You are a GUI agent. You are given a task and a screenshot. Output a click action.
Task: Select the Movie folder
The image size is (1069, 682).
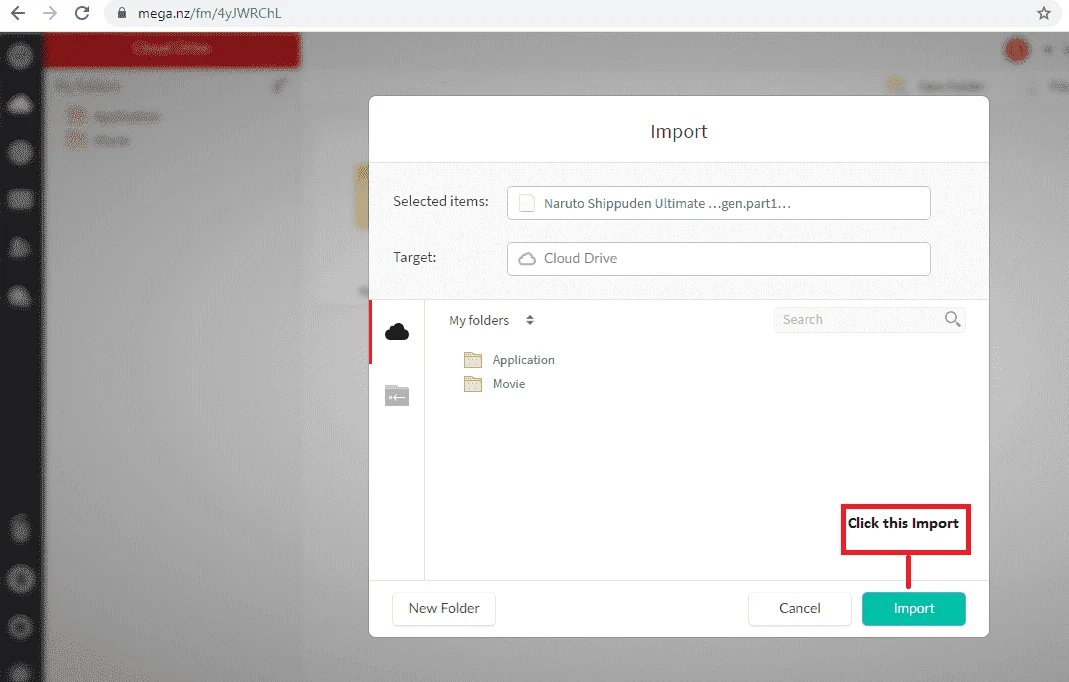509,383
